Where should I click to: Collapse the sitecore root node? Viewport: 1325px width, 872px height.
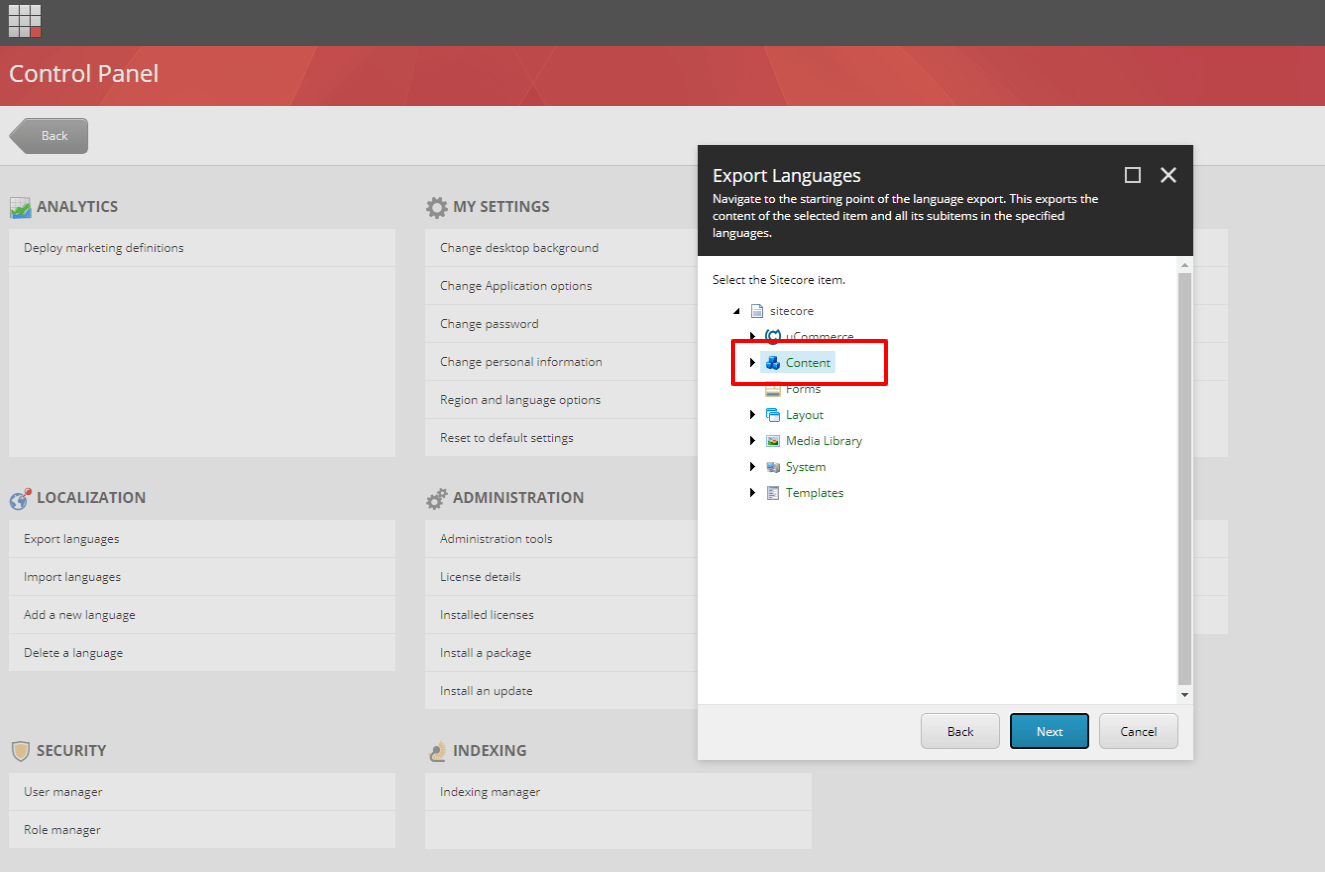pos(737,311)
